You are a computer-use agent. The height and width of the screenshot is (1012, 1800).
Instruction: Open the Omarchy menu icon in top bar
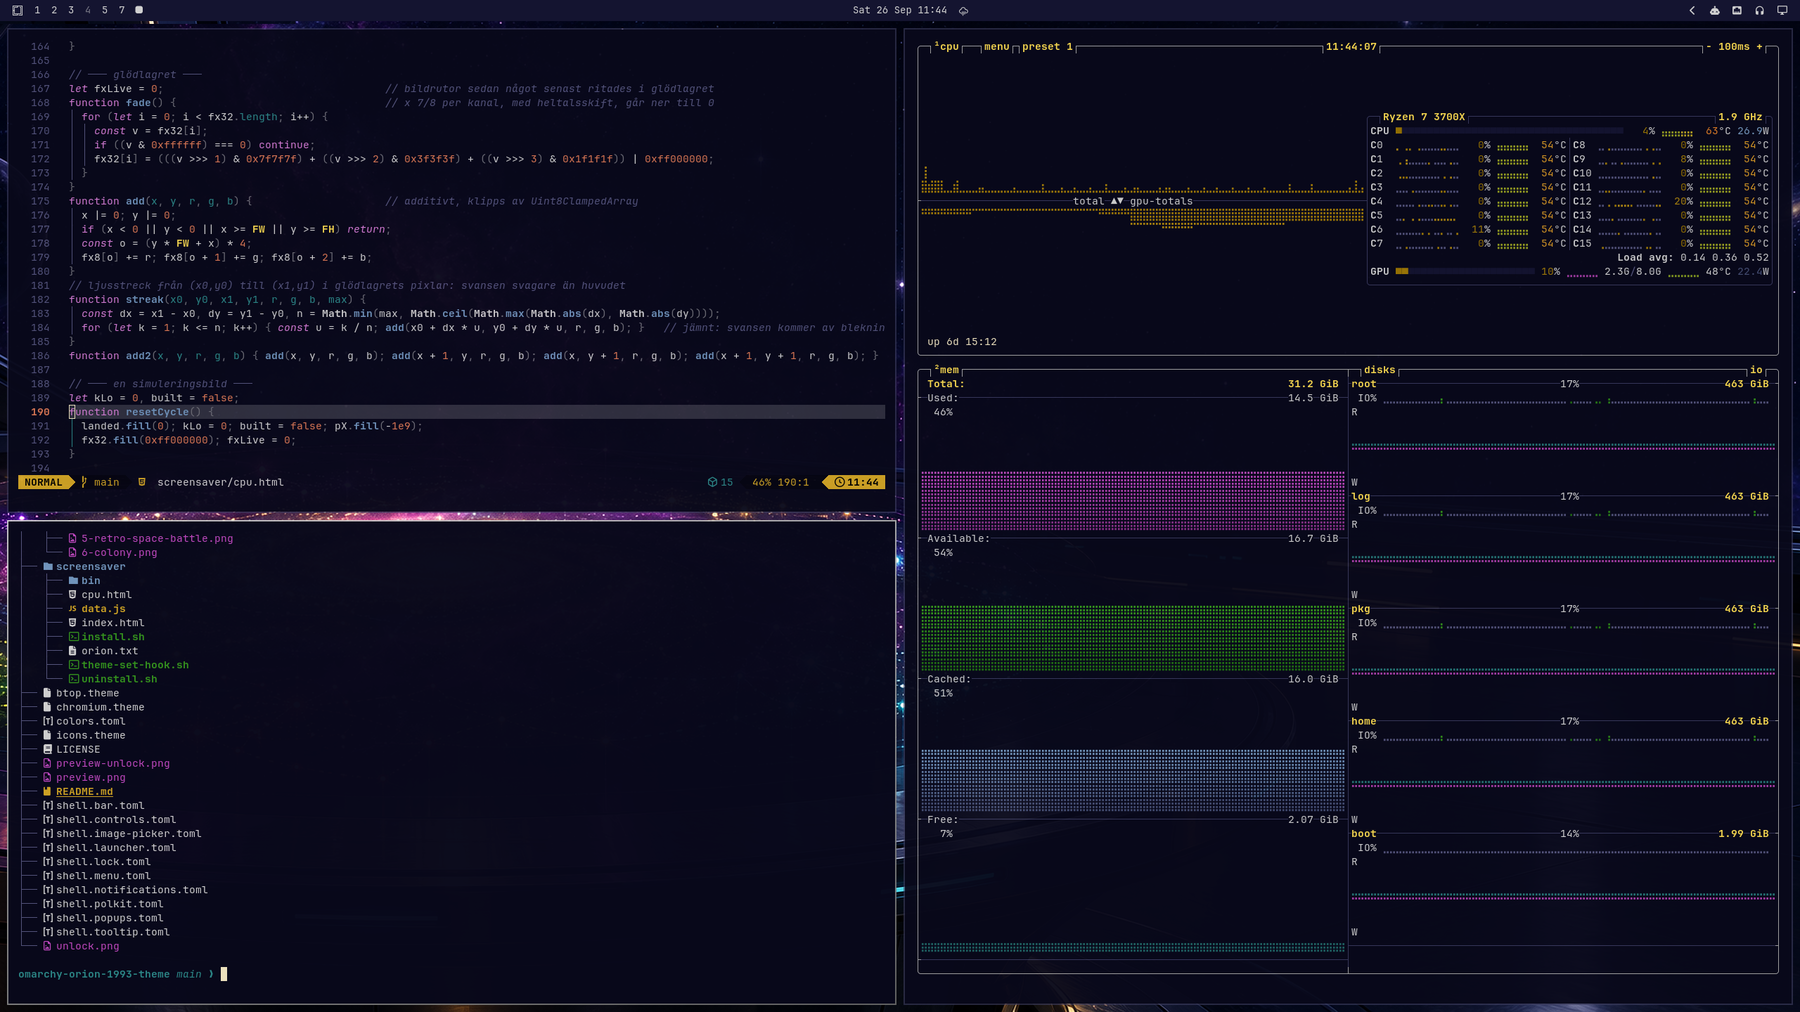click(x=17, y=10)
